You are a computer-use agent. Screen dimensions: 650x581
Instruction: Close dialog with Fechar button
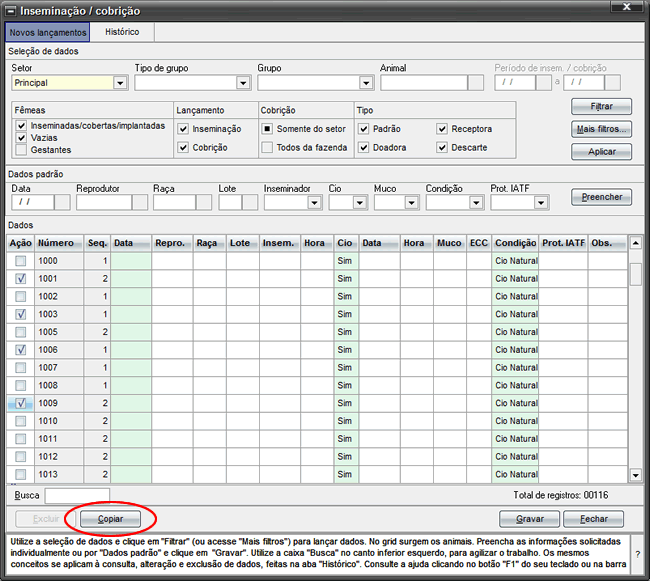(x=593, y=519)
